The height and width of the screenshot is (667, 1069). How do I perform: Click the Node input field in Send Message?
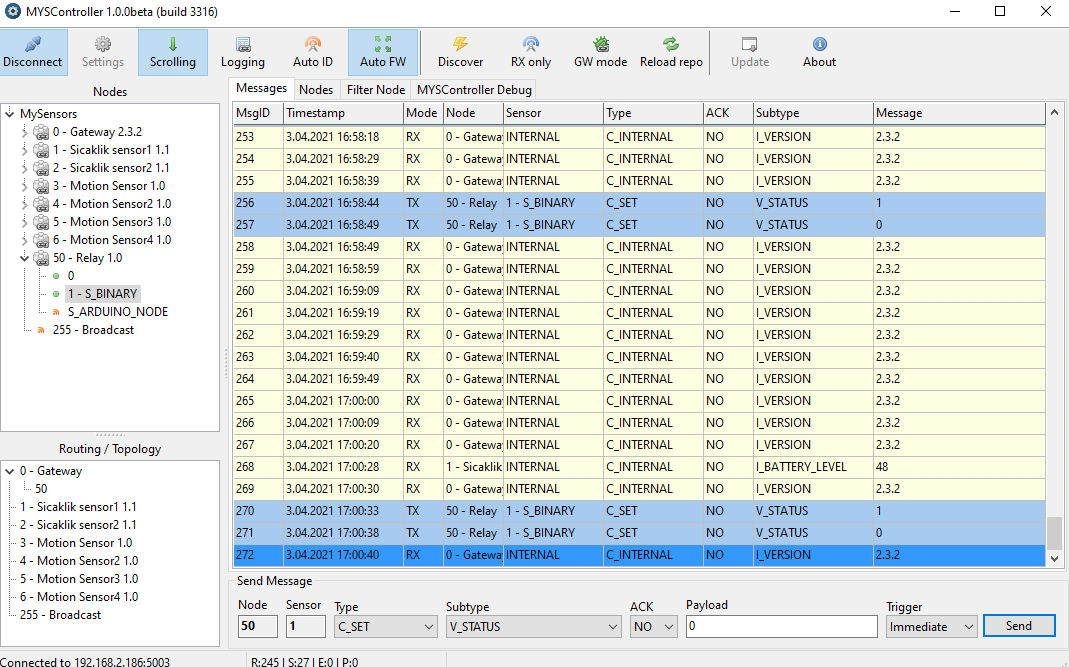coord(258,626)
